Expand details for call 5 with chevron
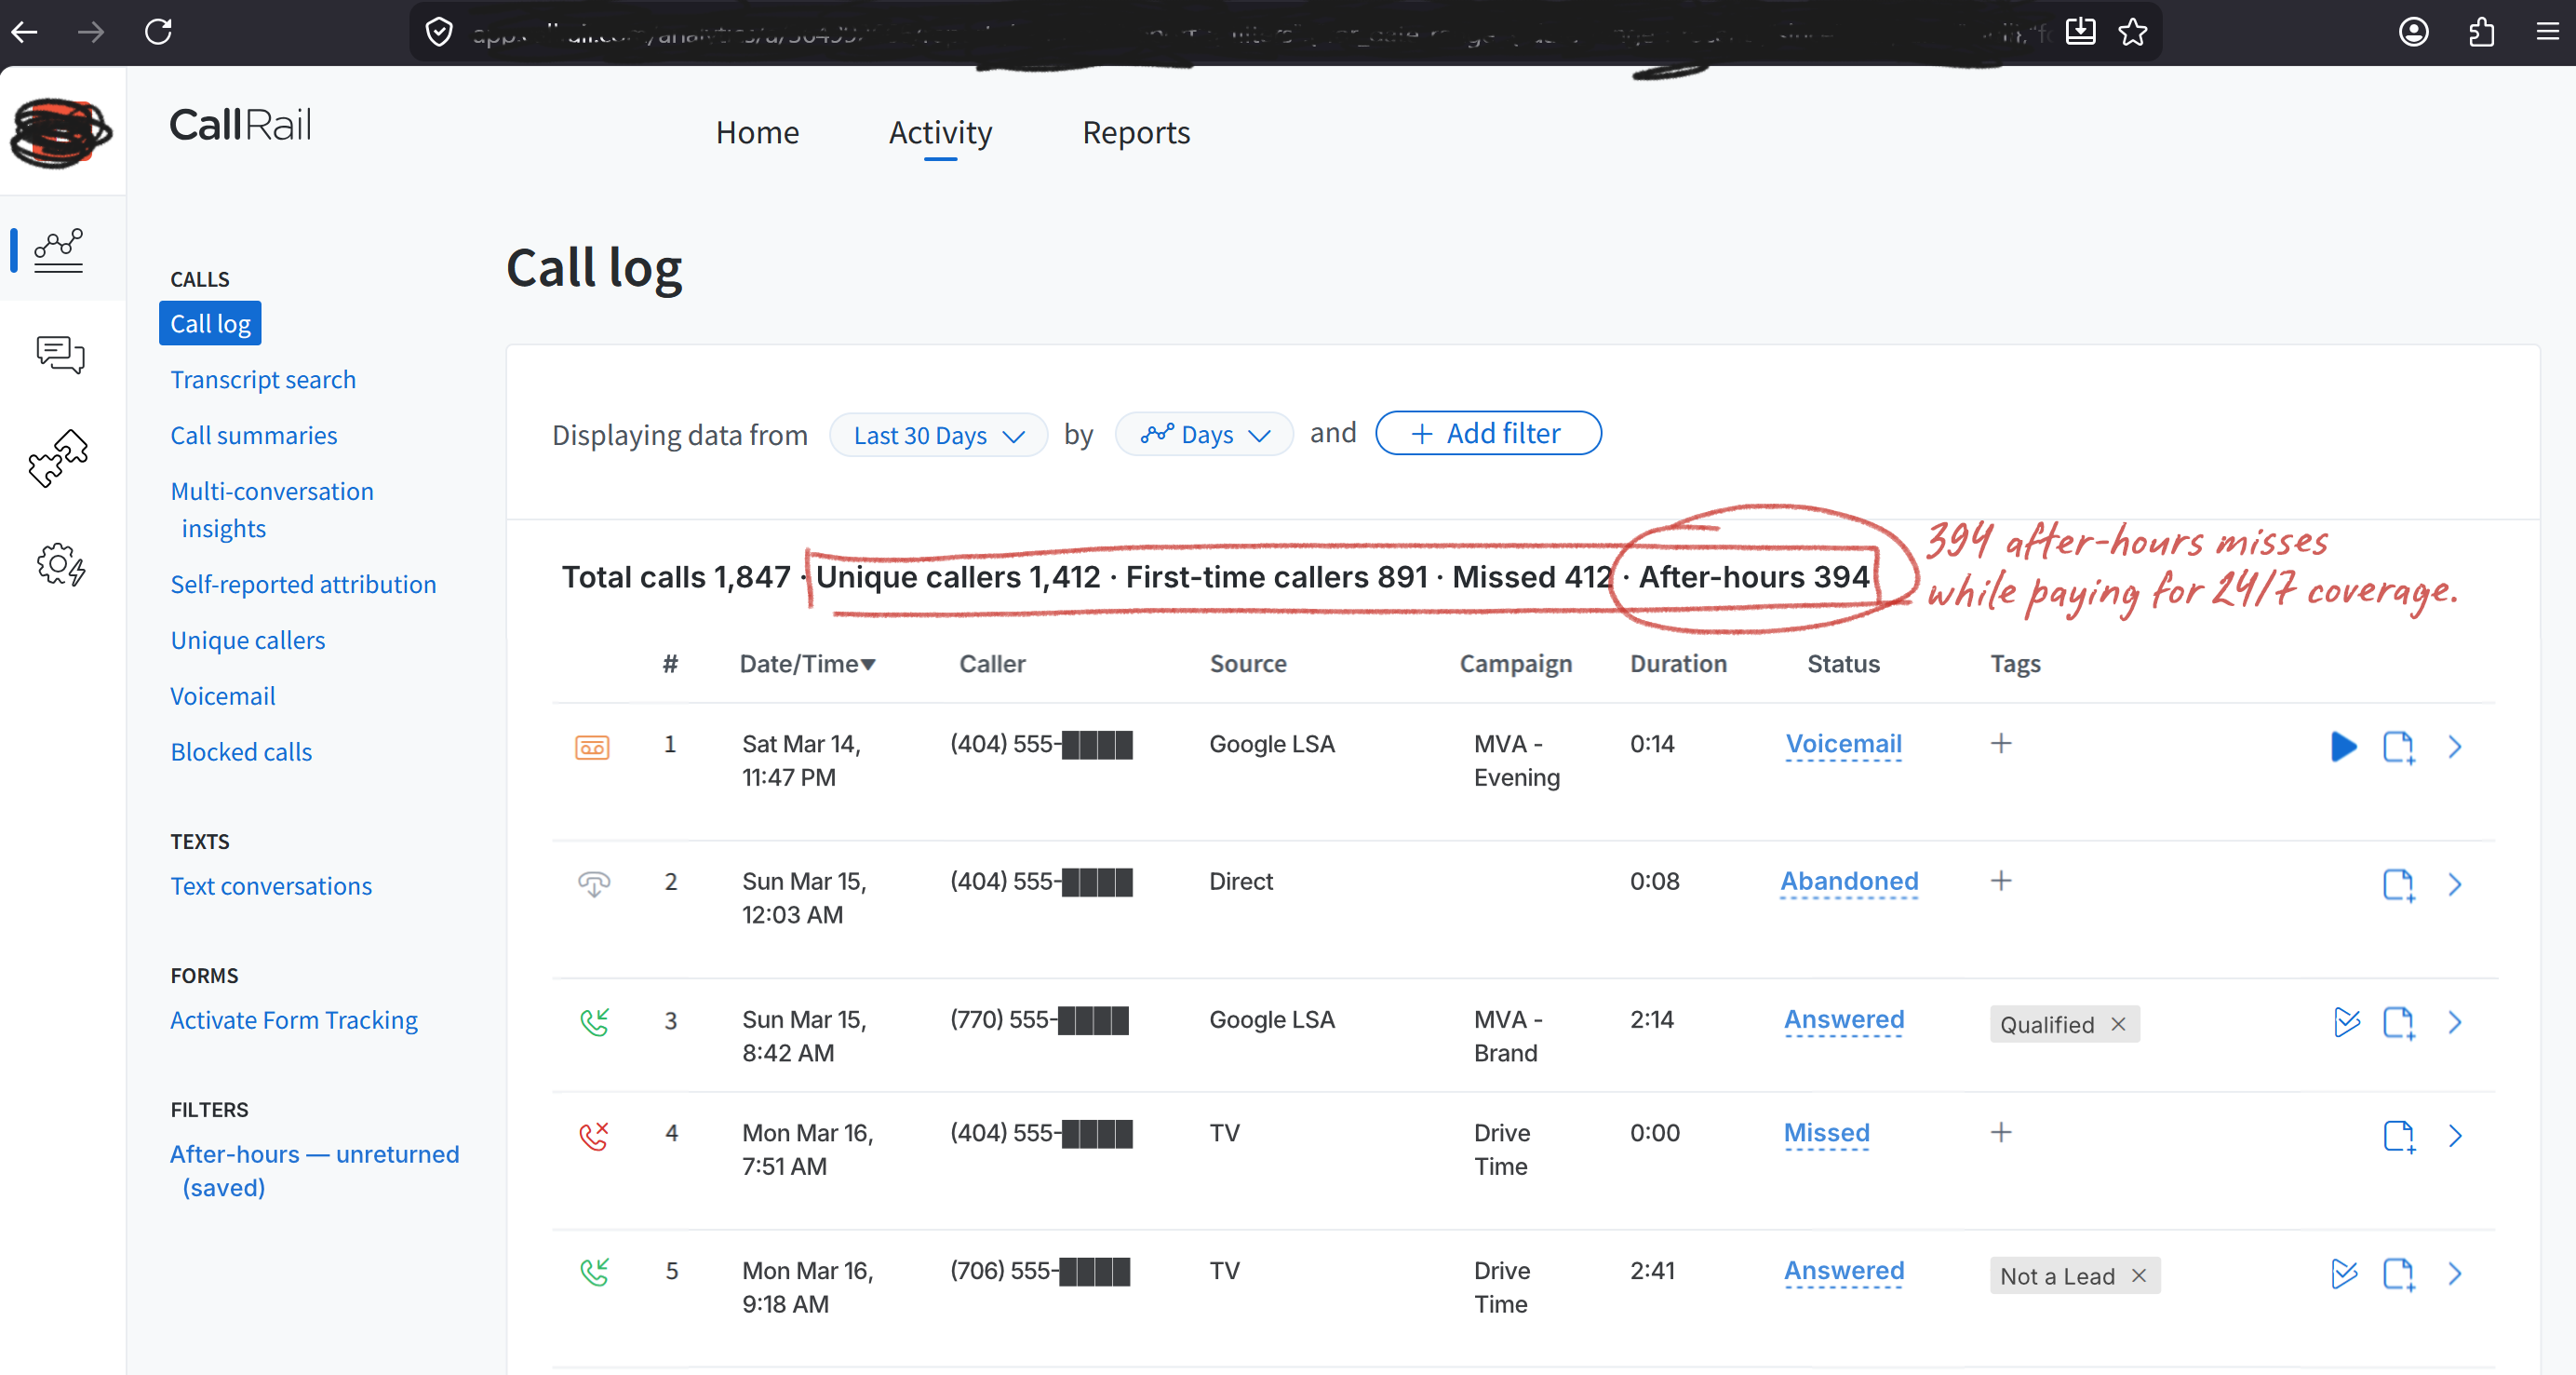This screenshot has width=2576, height=1375. tap(2455, 1273)
